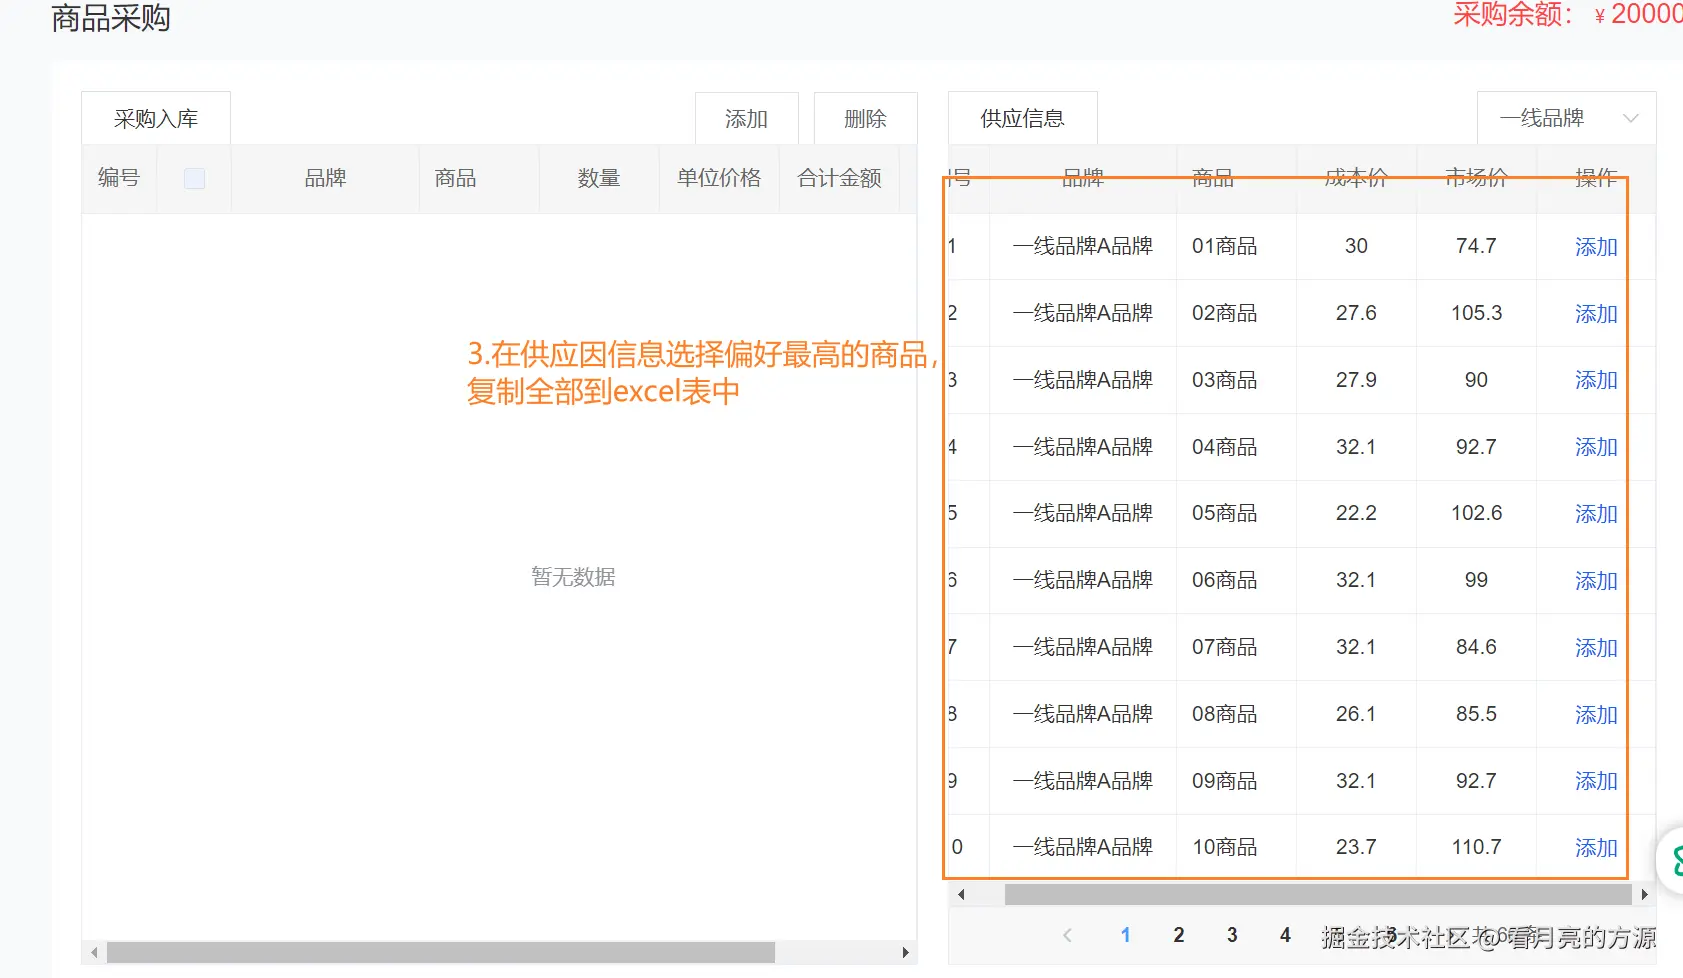Click the 添加 button beside 删除
1683x978 pixels.
747,118
